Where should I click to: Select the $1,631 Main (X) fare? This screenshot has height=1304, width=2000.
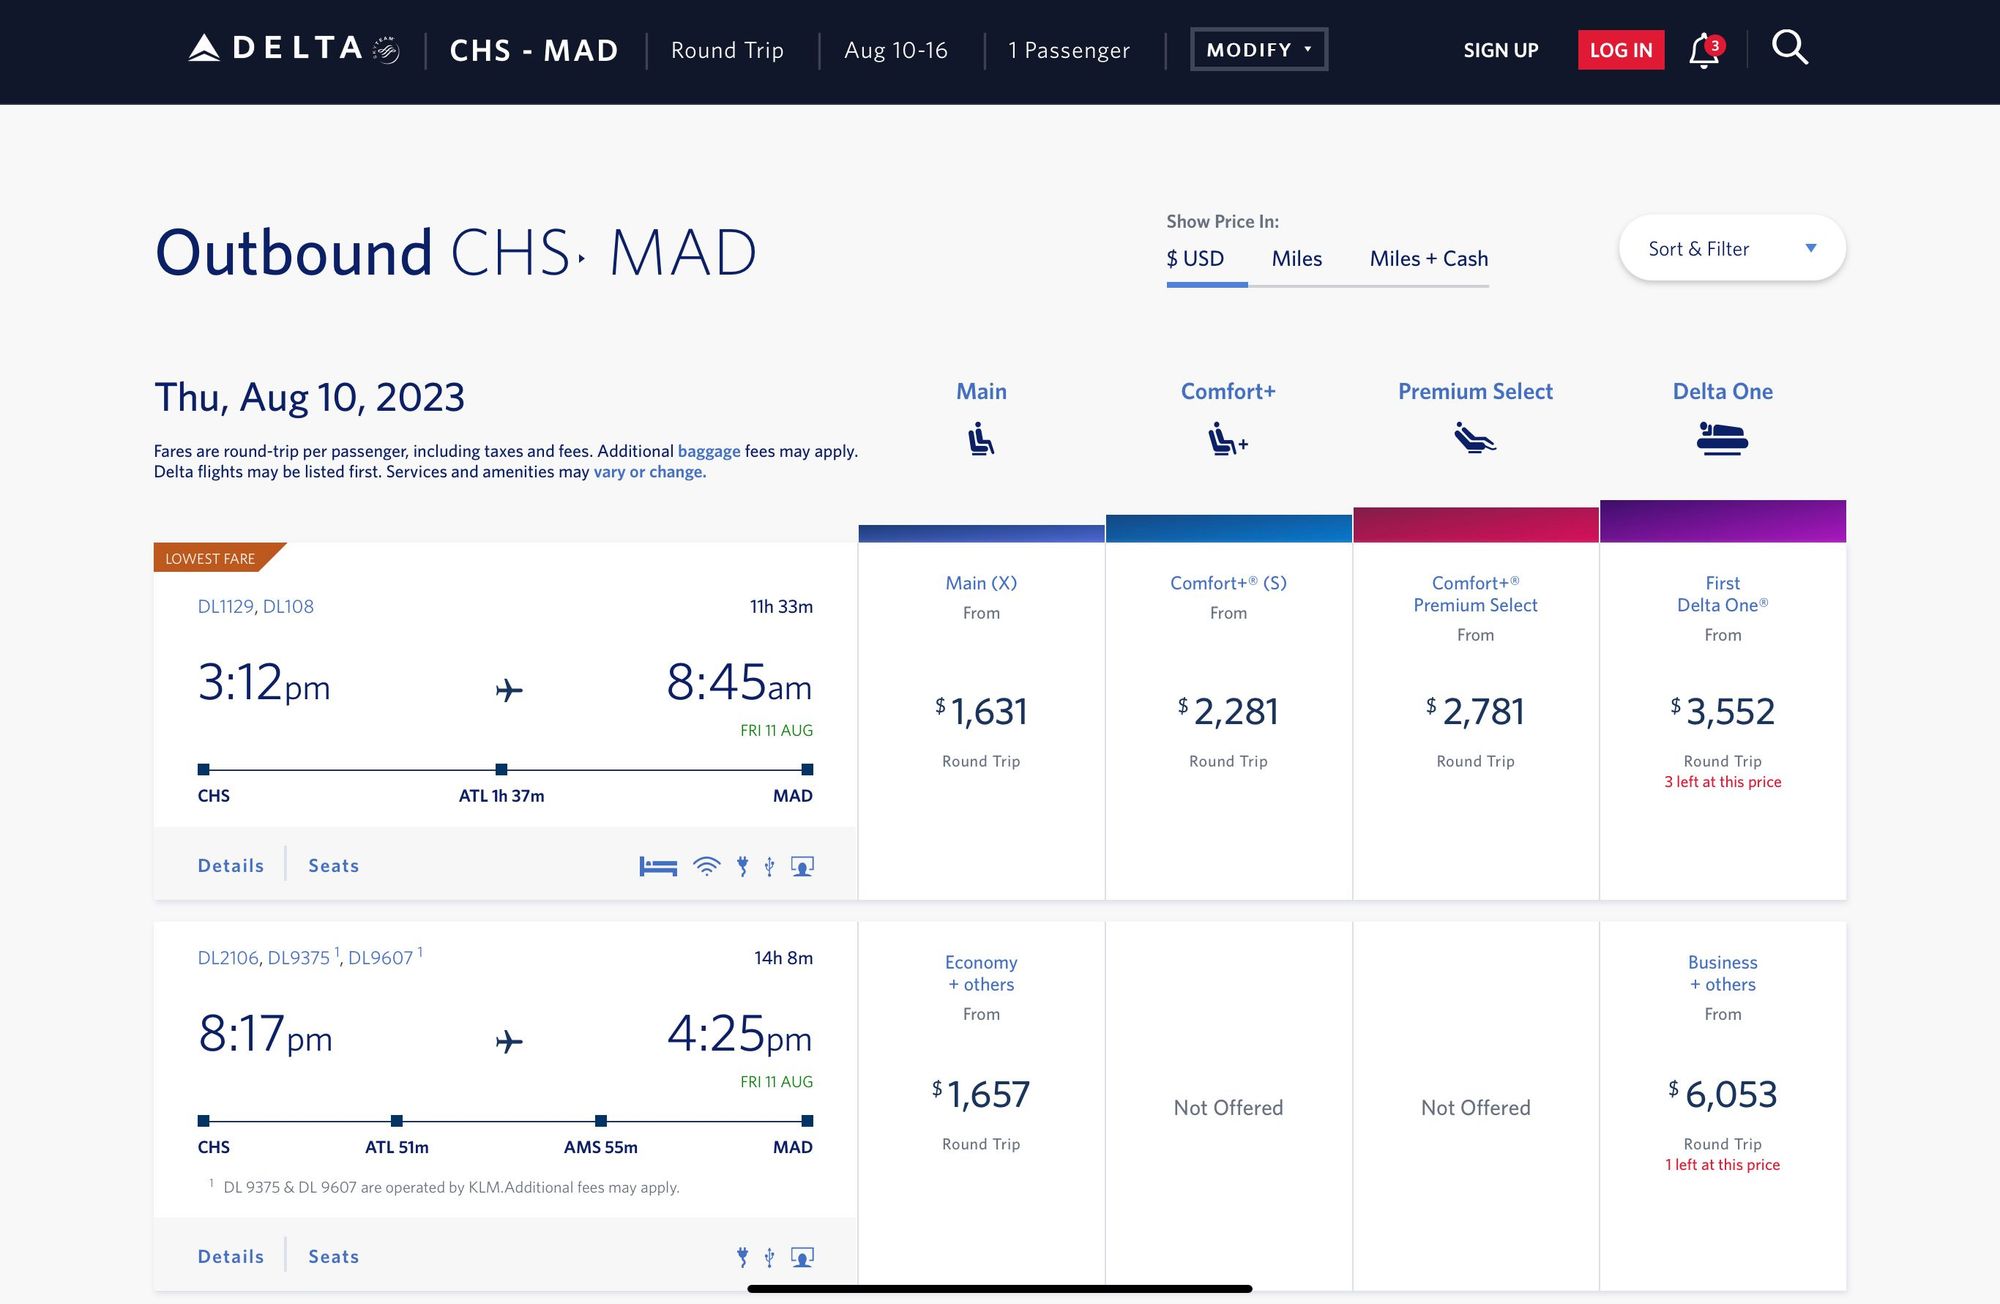pos(981,712)
